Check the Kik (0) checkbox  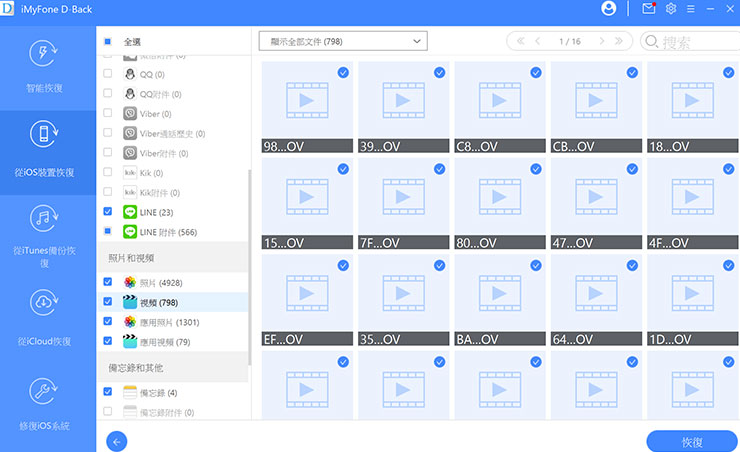pos(108,172)
